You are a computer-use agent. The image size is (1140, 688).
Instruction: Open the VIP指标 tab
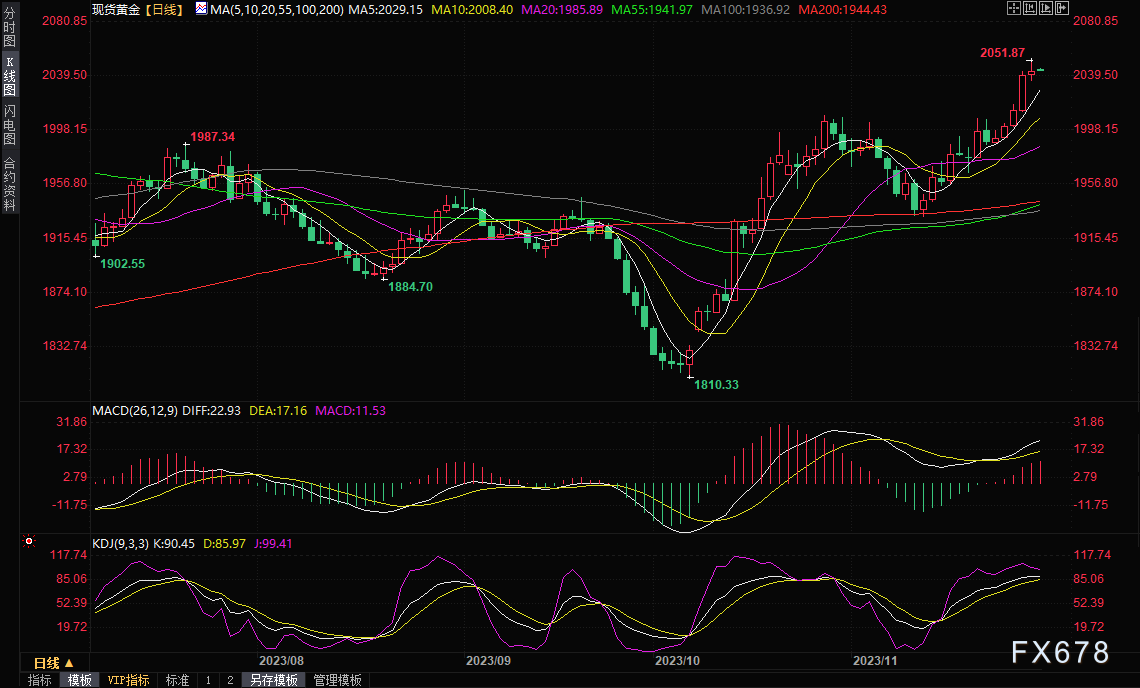click(128, 680)
